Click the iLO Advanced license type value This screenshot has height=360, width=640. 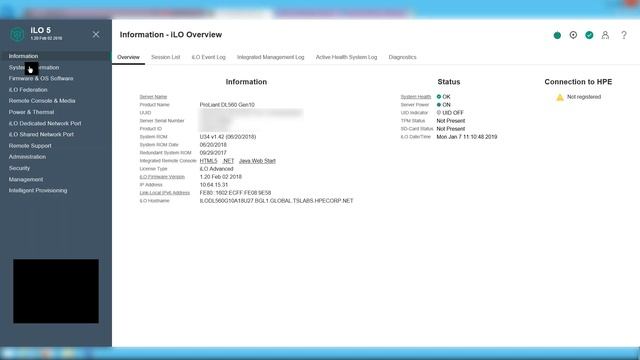[216, 169]
